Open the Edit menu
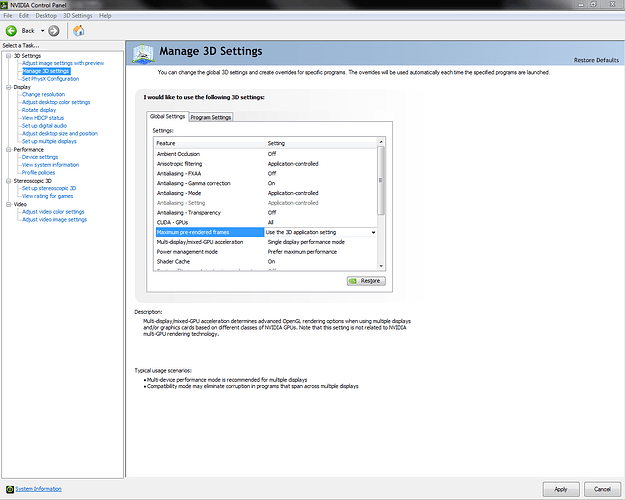This screenshot has height=500, width=625. tap(24, 16)
